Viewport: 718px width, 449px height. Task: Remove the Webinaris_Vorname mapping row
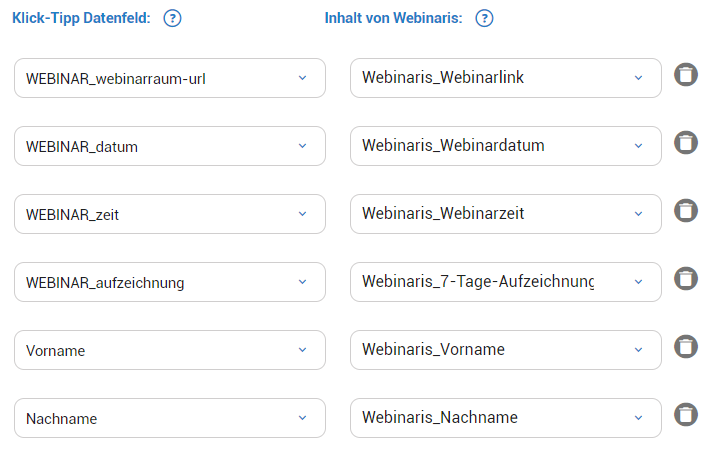coord(685,346)
